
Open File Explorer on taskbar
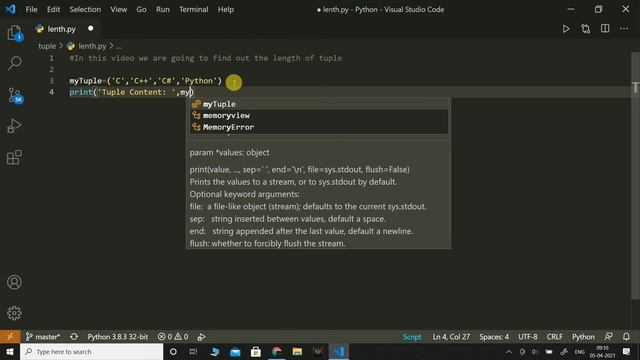(x=297, y=351)
